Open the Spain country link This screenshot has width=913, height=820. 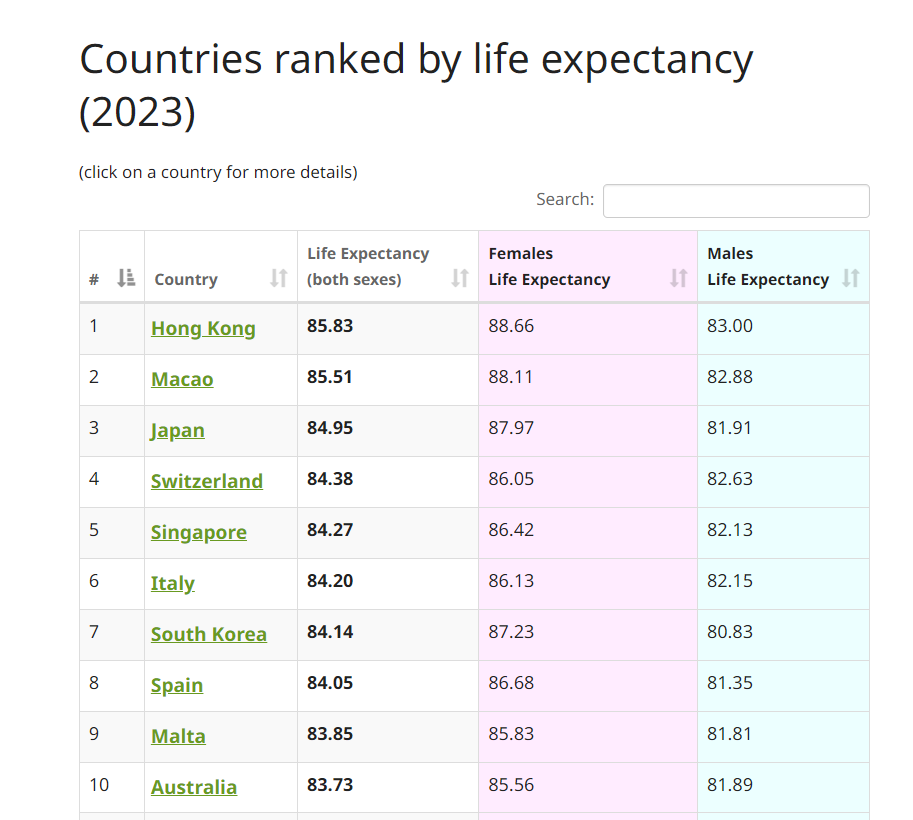[x=177, y=685]
